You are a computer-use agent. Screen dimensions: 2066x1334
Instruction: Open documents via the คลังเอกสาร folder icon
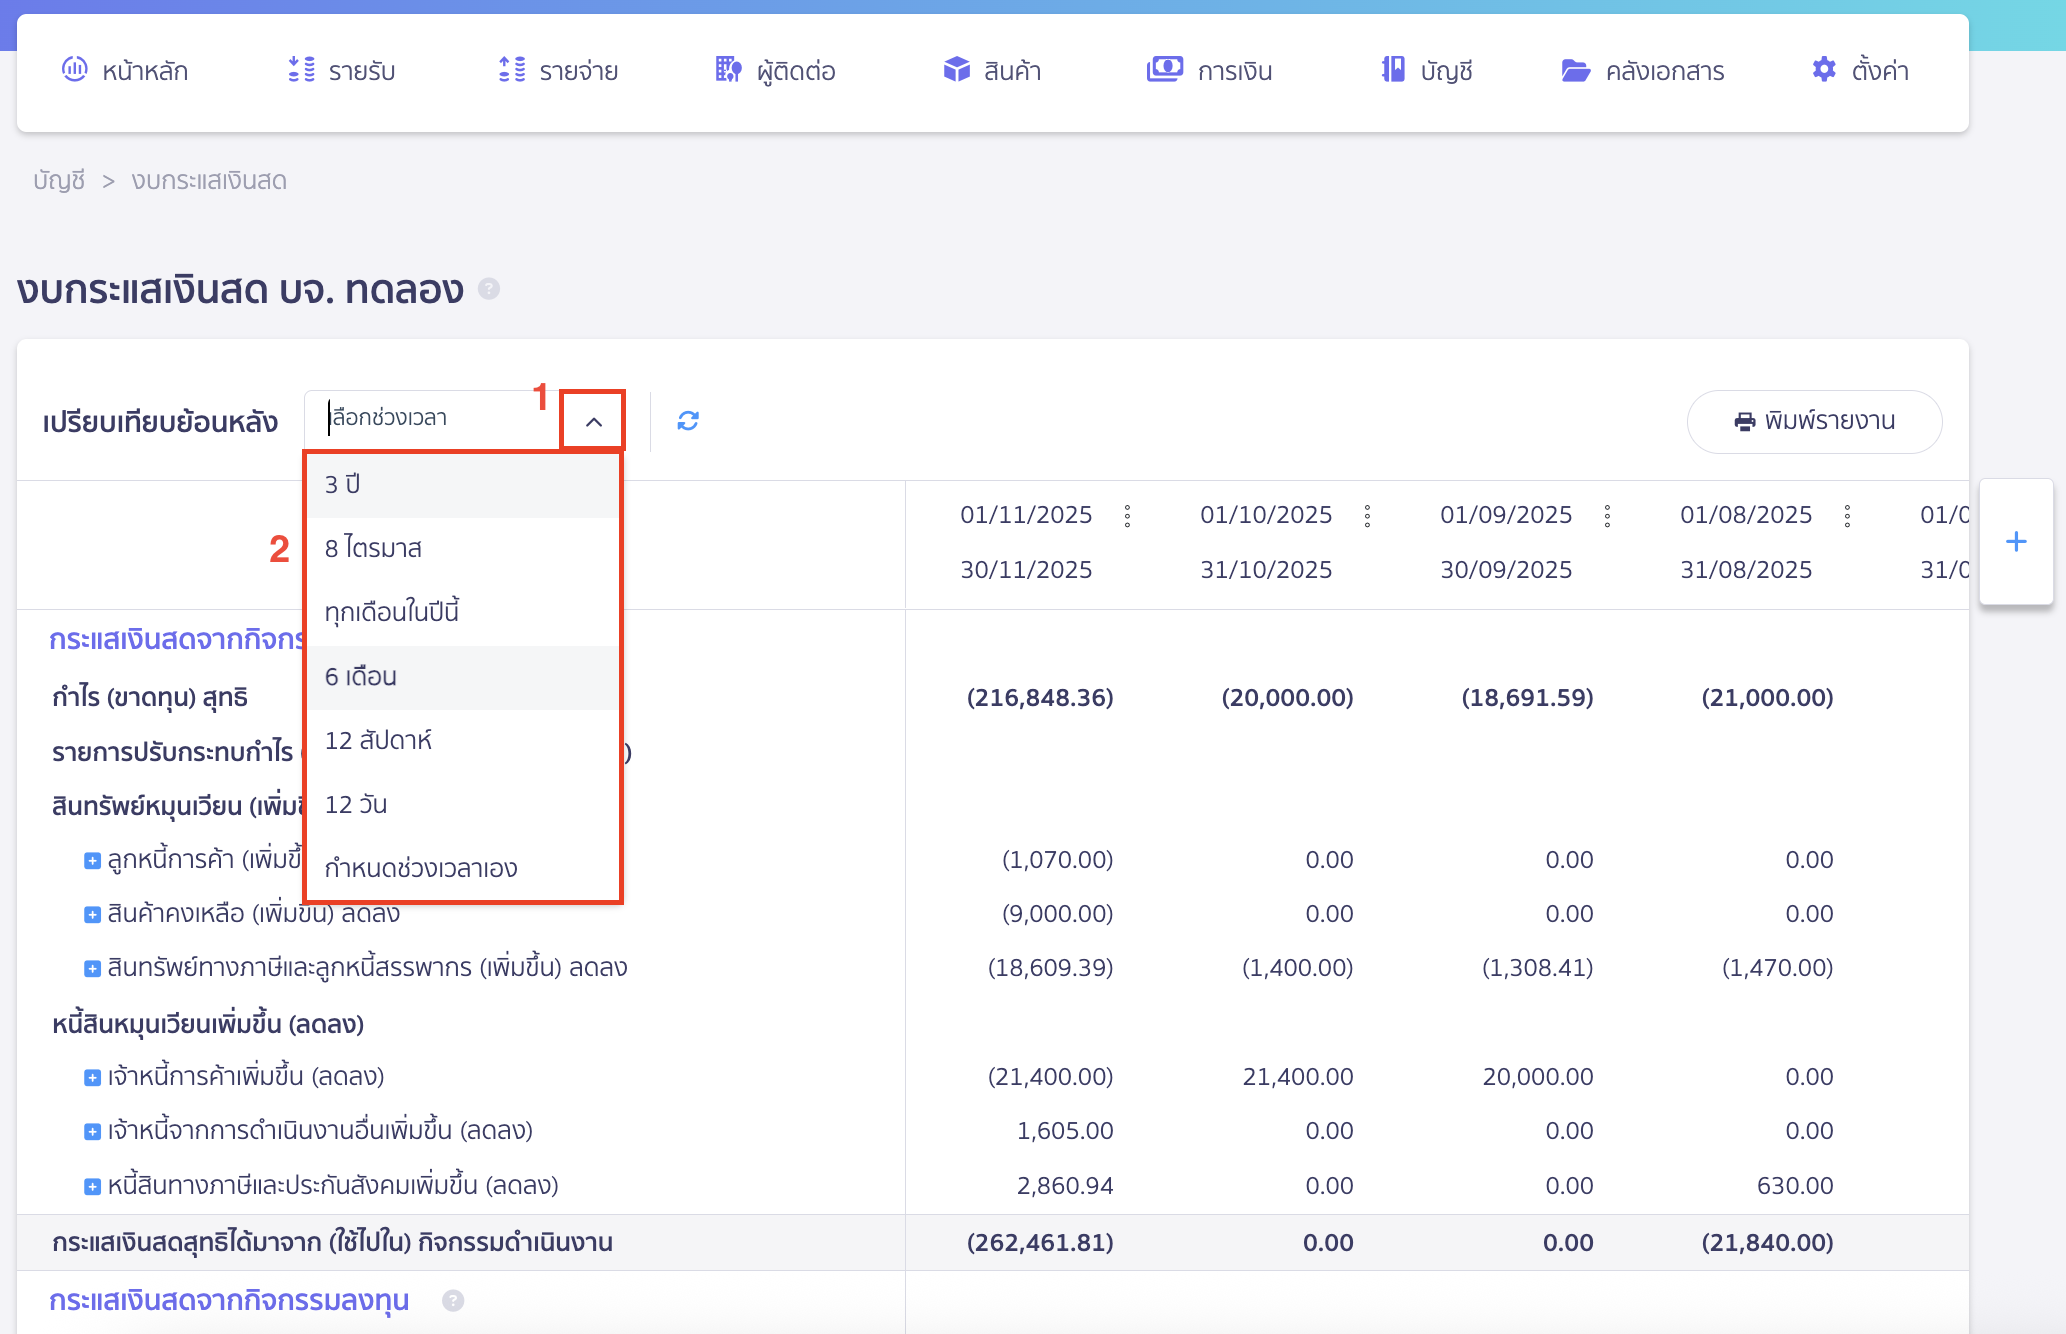tap(1575, 70)
